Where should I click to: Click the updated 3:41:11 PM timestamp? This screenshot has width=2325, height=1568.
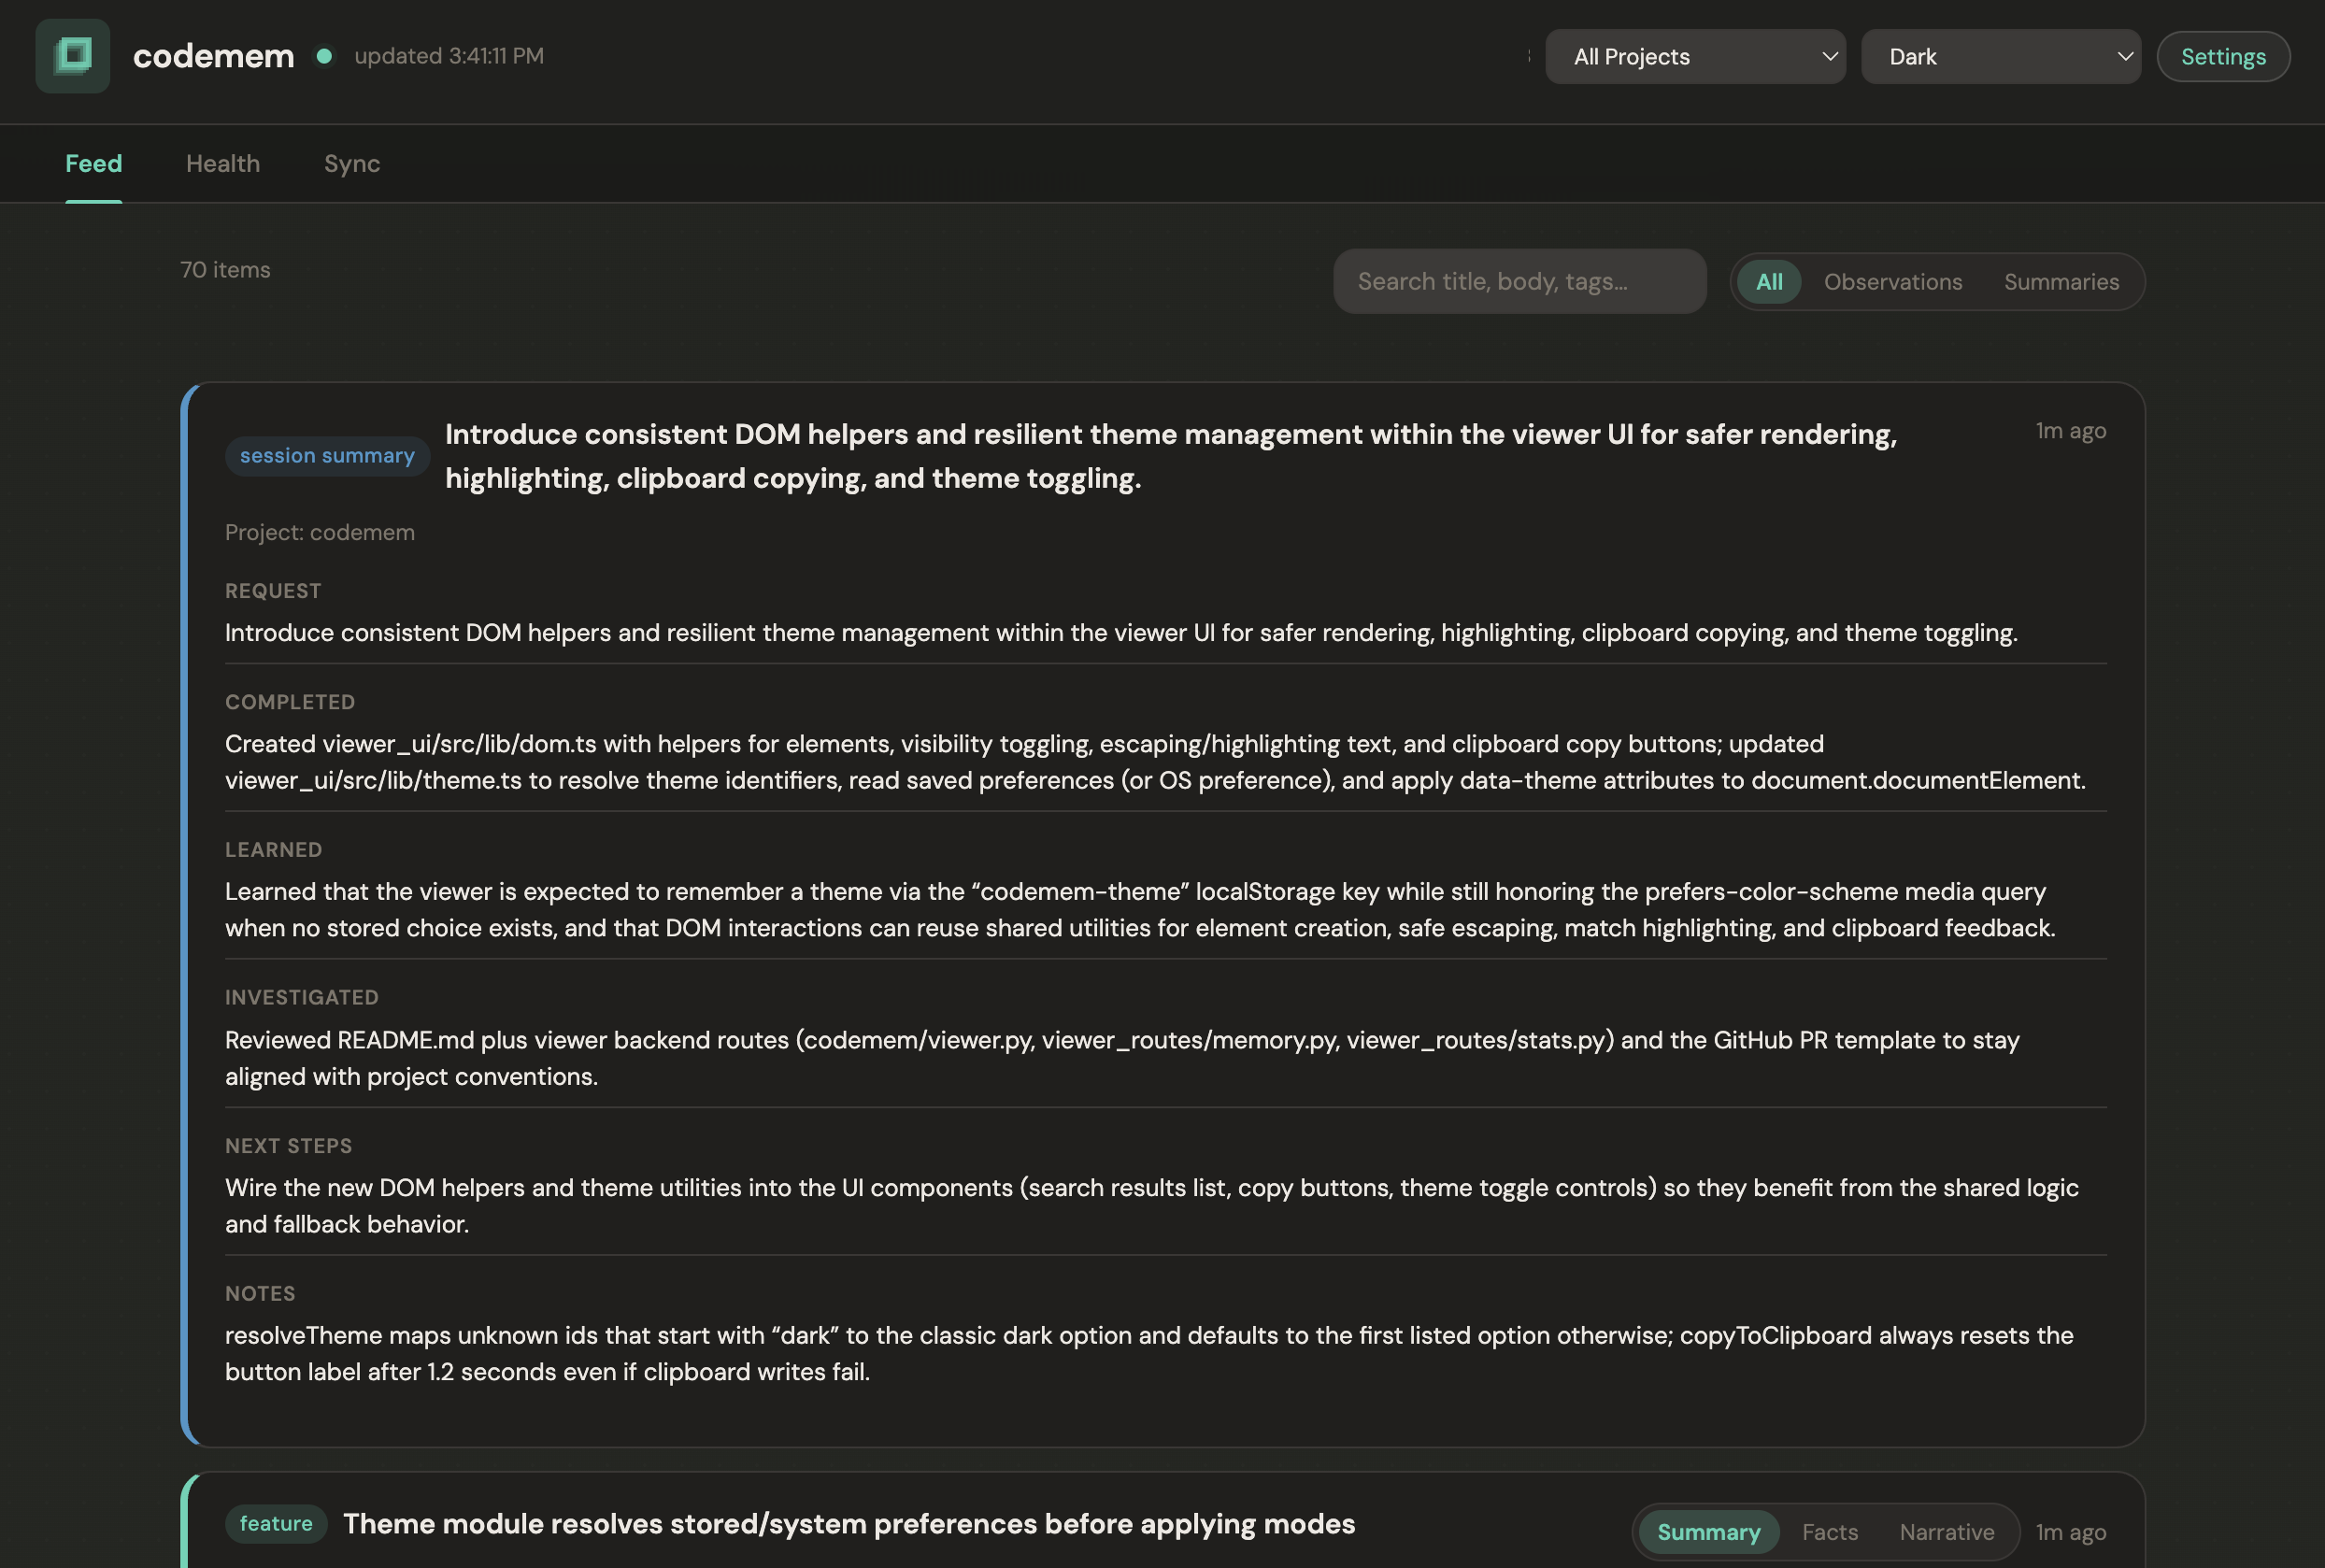coord(449,56)
